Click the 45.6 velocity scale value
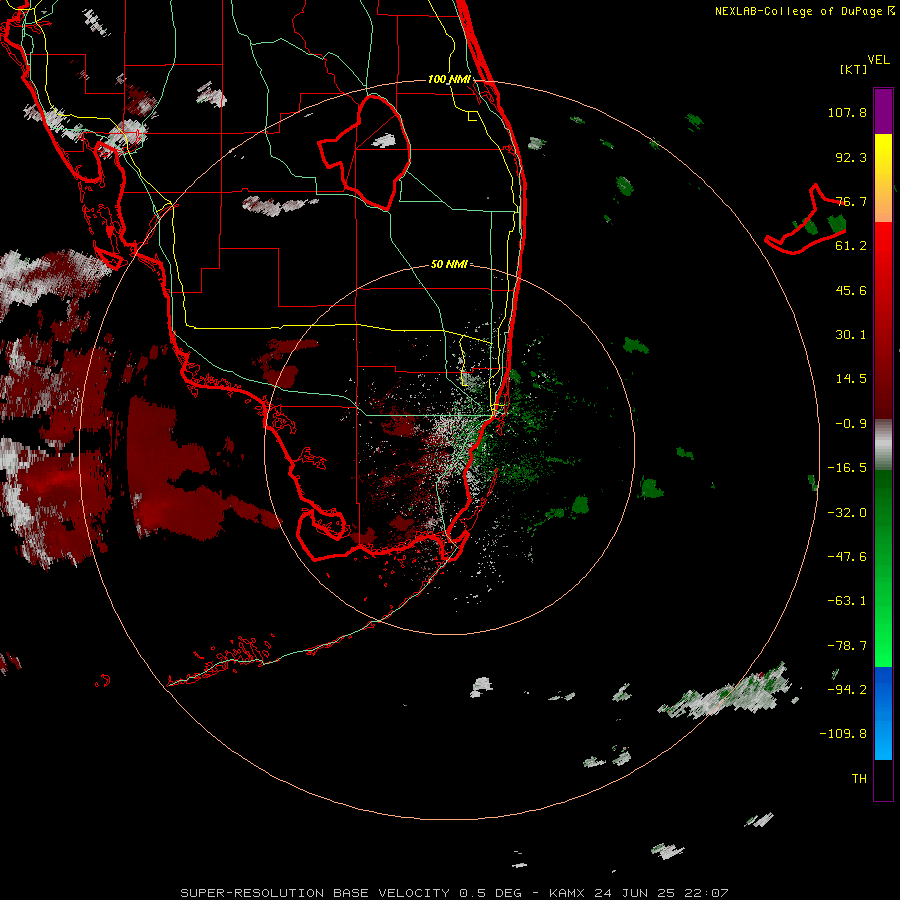This screenshot has height=900, width=900. click(x=851, y=290)
